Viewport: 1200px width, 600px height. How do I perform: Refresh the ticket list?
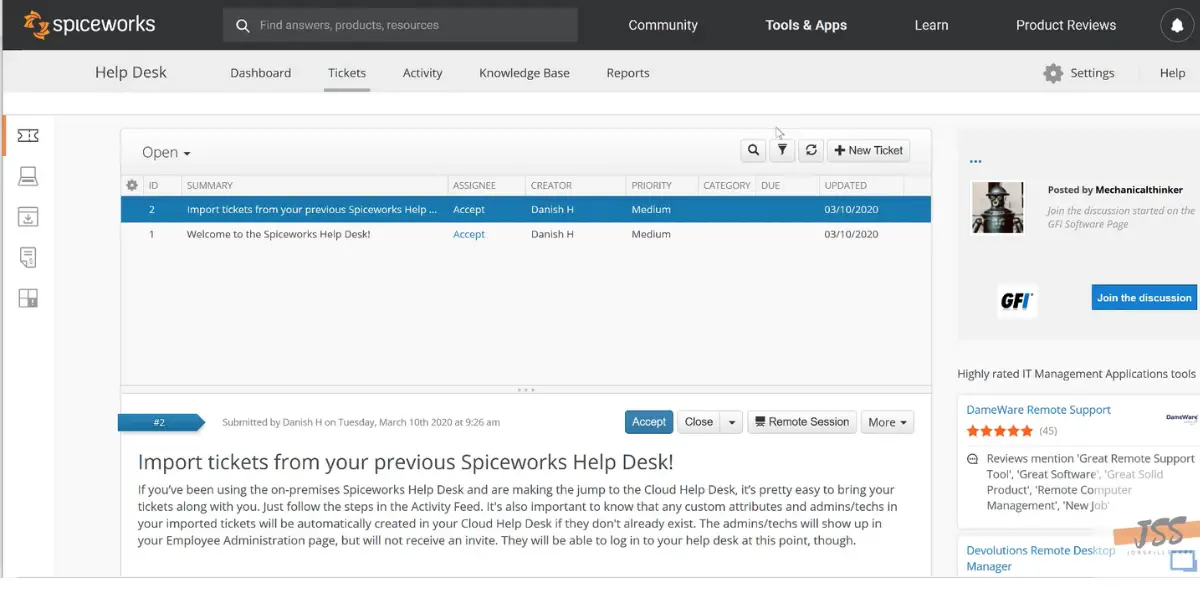pos(811,150)
